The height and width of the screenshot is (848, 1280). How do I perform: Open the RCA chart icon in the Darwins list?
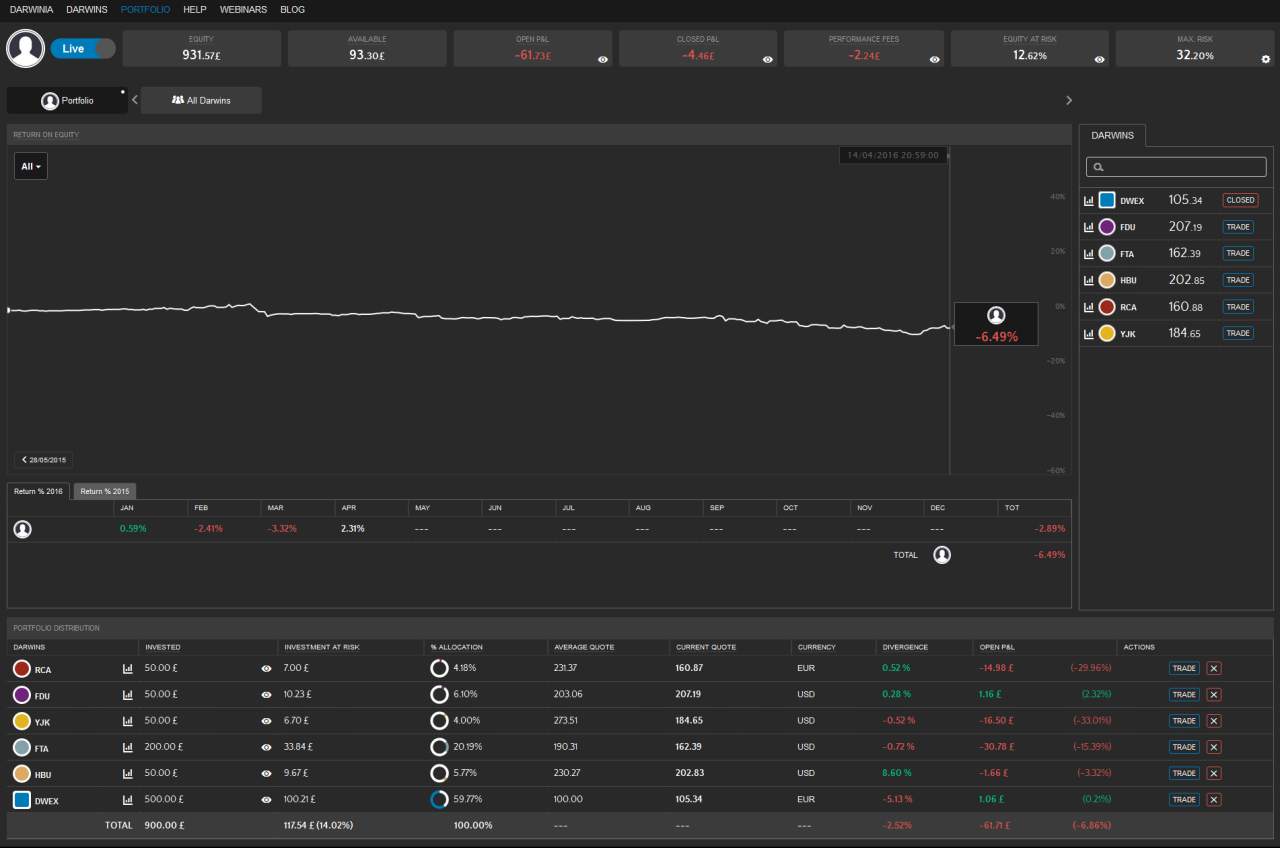click(x=1089, y=307)
